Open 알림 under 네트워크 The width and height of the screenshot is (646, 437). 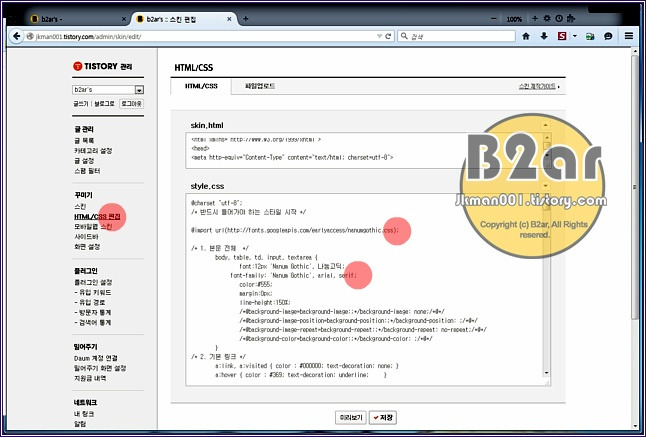tap(80, 424)
